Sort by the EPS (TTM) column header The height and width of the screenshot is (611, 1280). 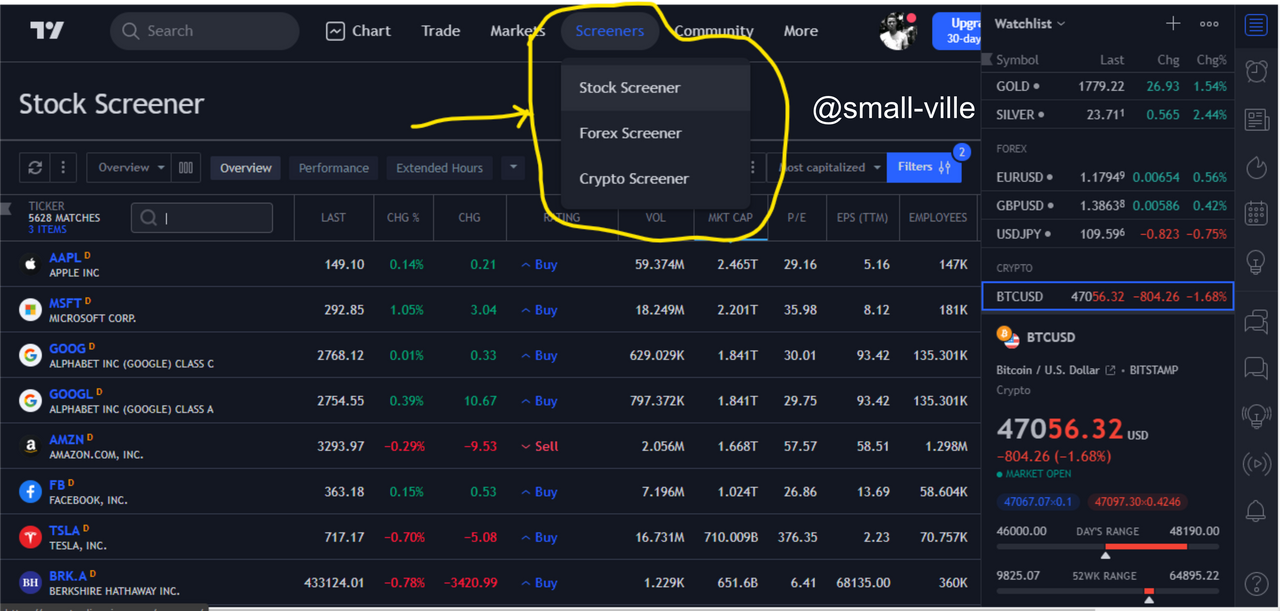862,217
